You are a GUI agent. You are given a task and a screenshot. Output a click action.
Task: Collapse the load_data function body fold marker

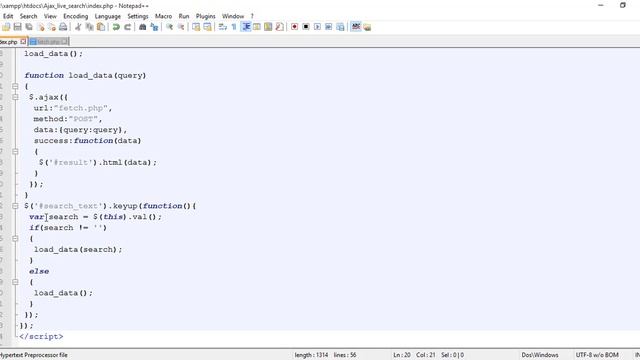tap(15, 86)
